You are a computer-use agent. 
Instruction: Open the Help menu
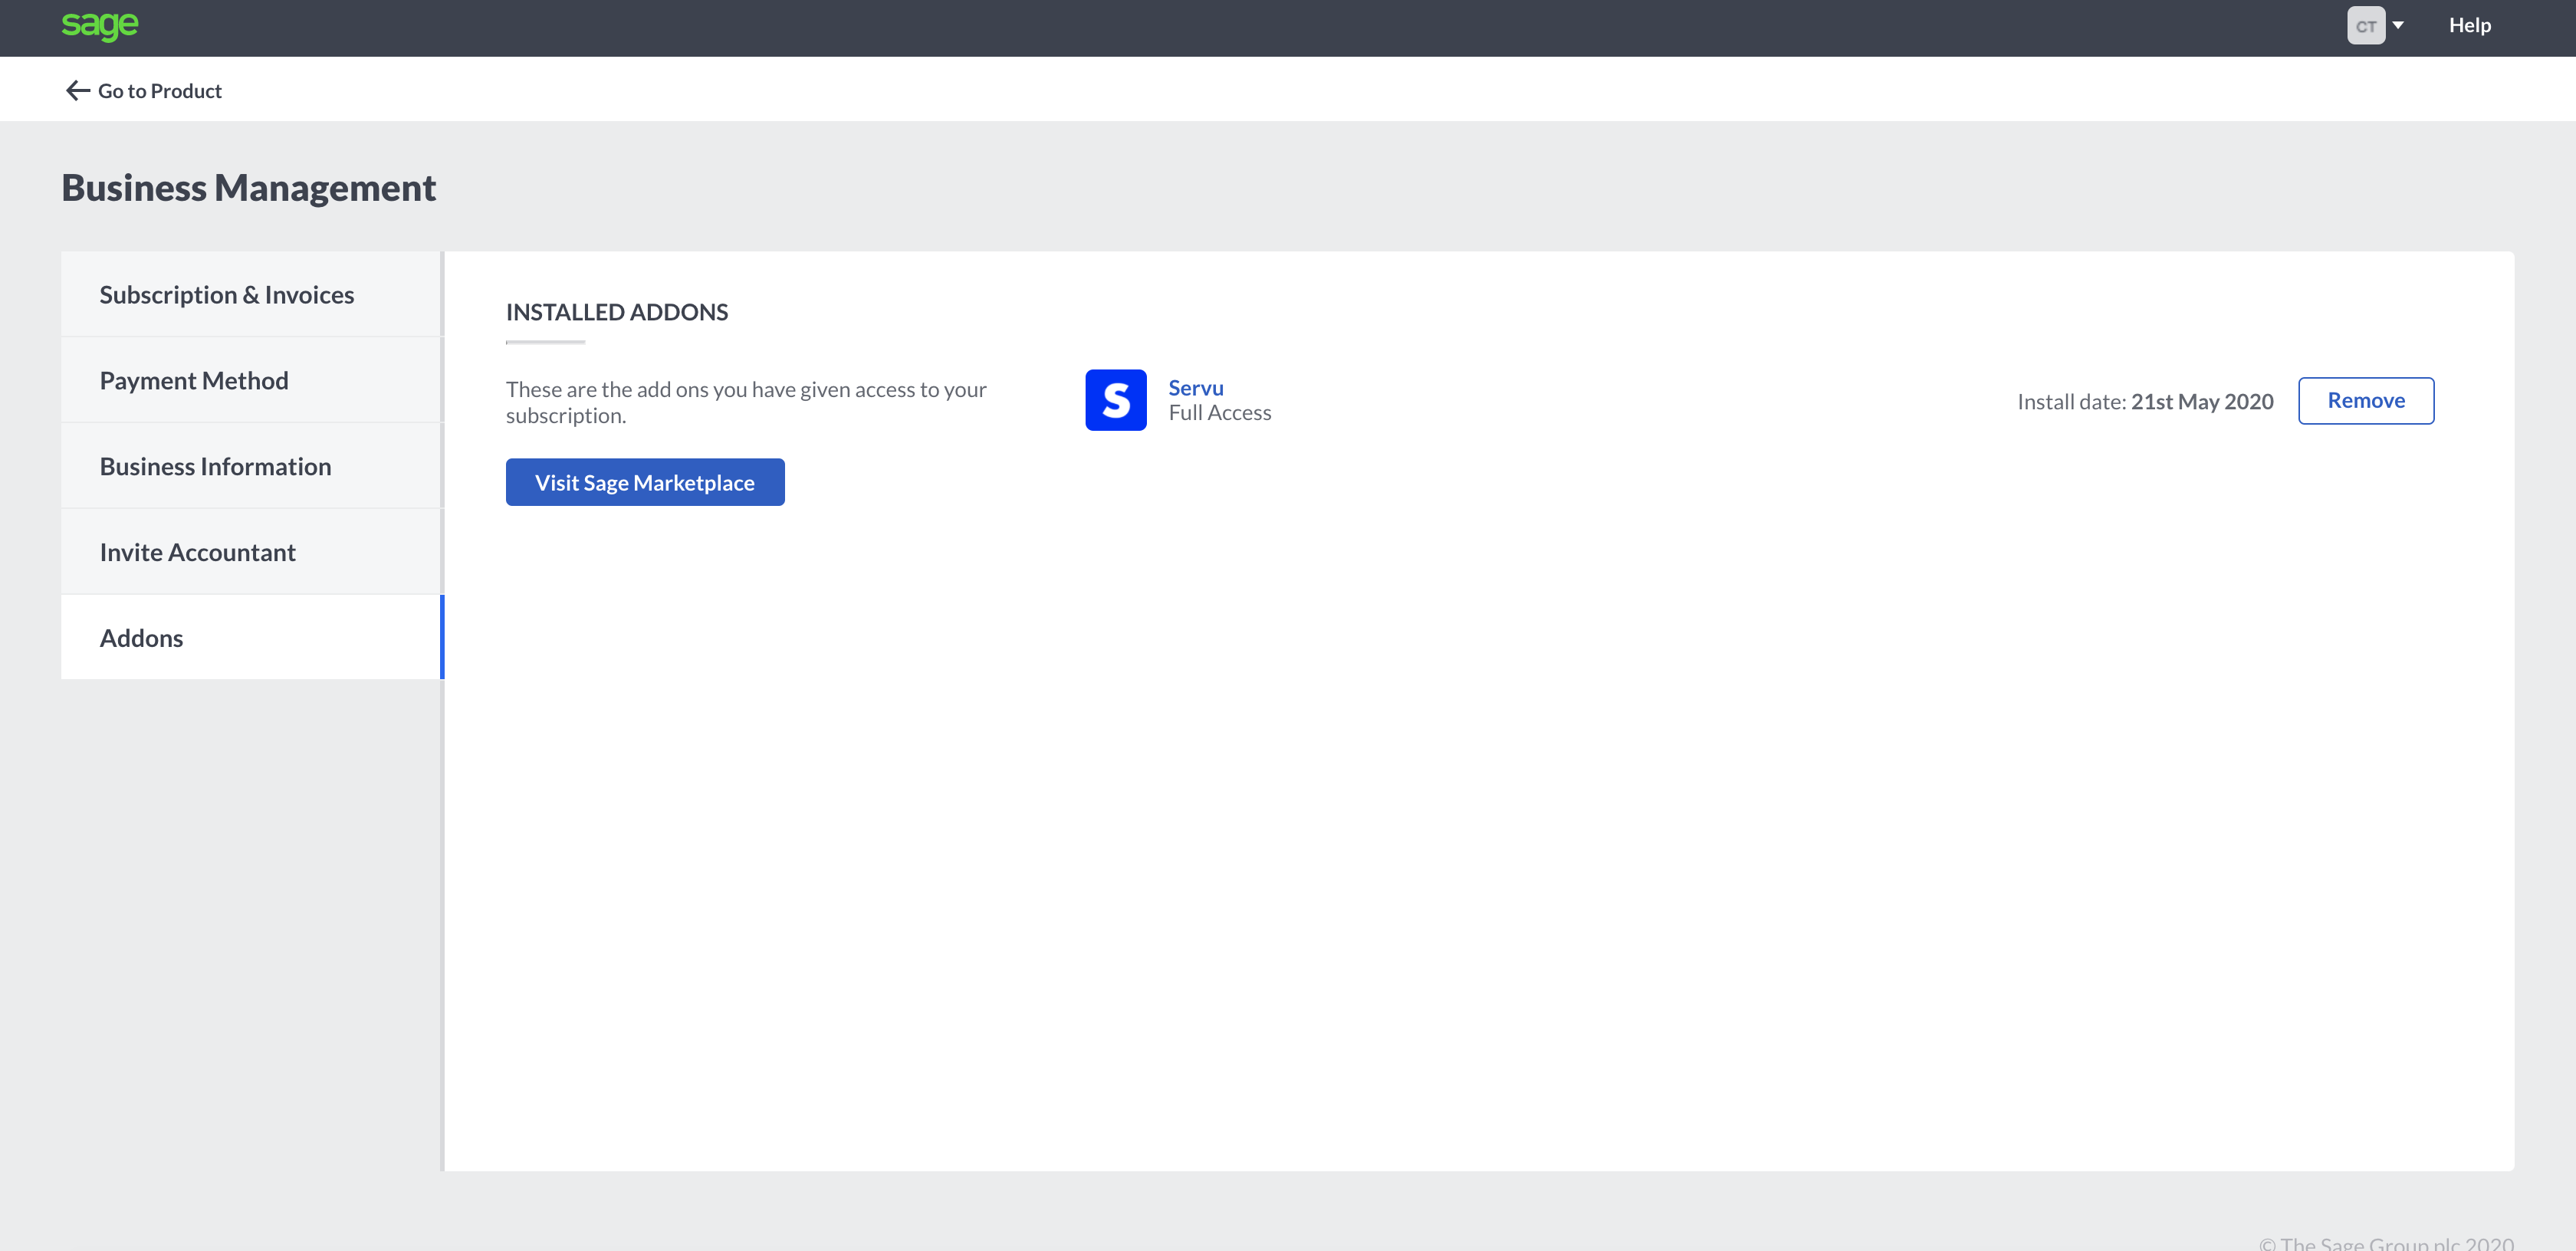(2469, 26)
